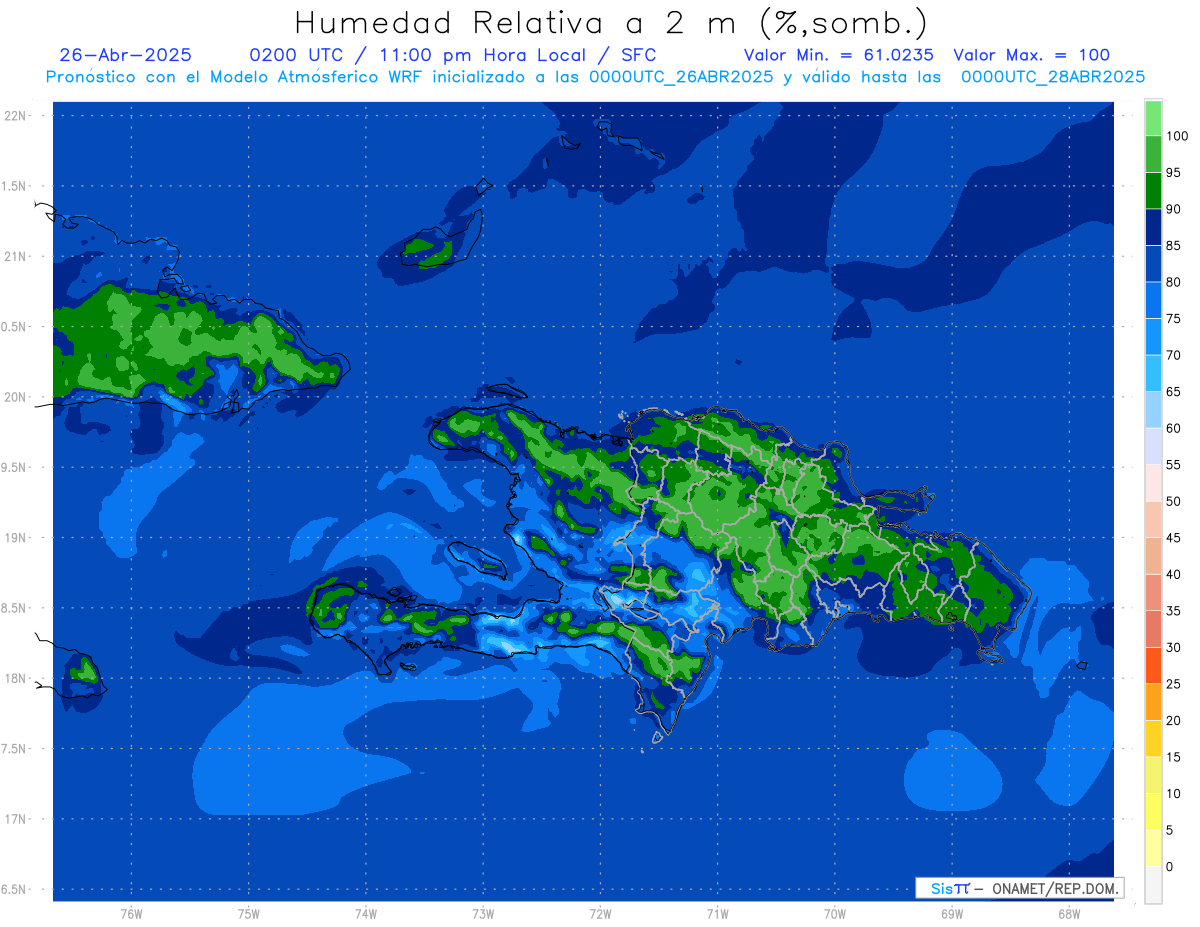Click the legend value 60
The height and width of the screenshot is (927, 1200).
[1173, 429]
